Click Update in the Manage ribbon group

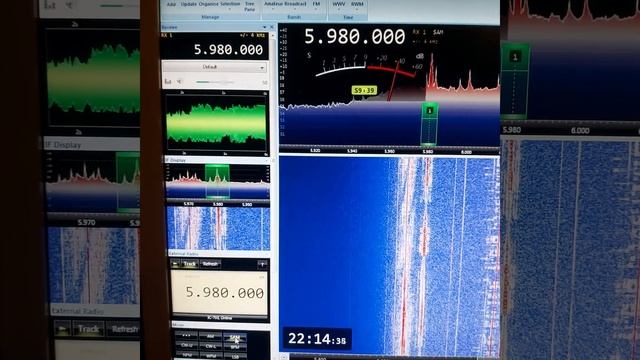click(x=189, y=4)
